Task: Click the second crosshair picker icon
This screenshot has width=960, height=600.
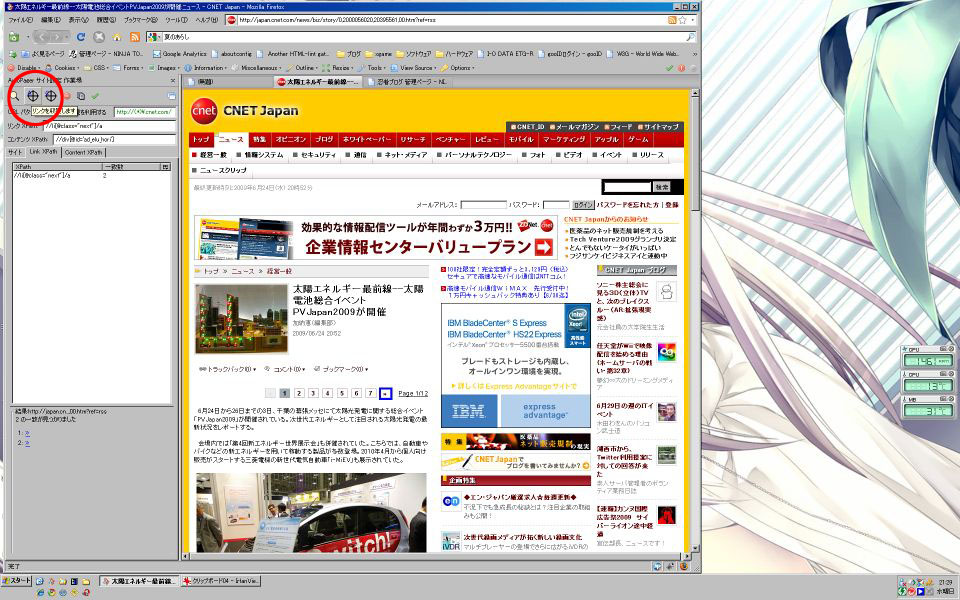Action: pos(51,96)
